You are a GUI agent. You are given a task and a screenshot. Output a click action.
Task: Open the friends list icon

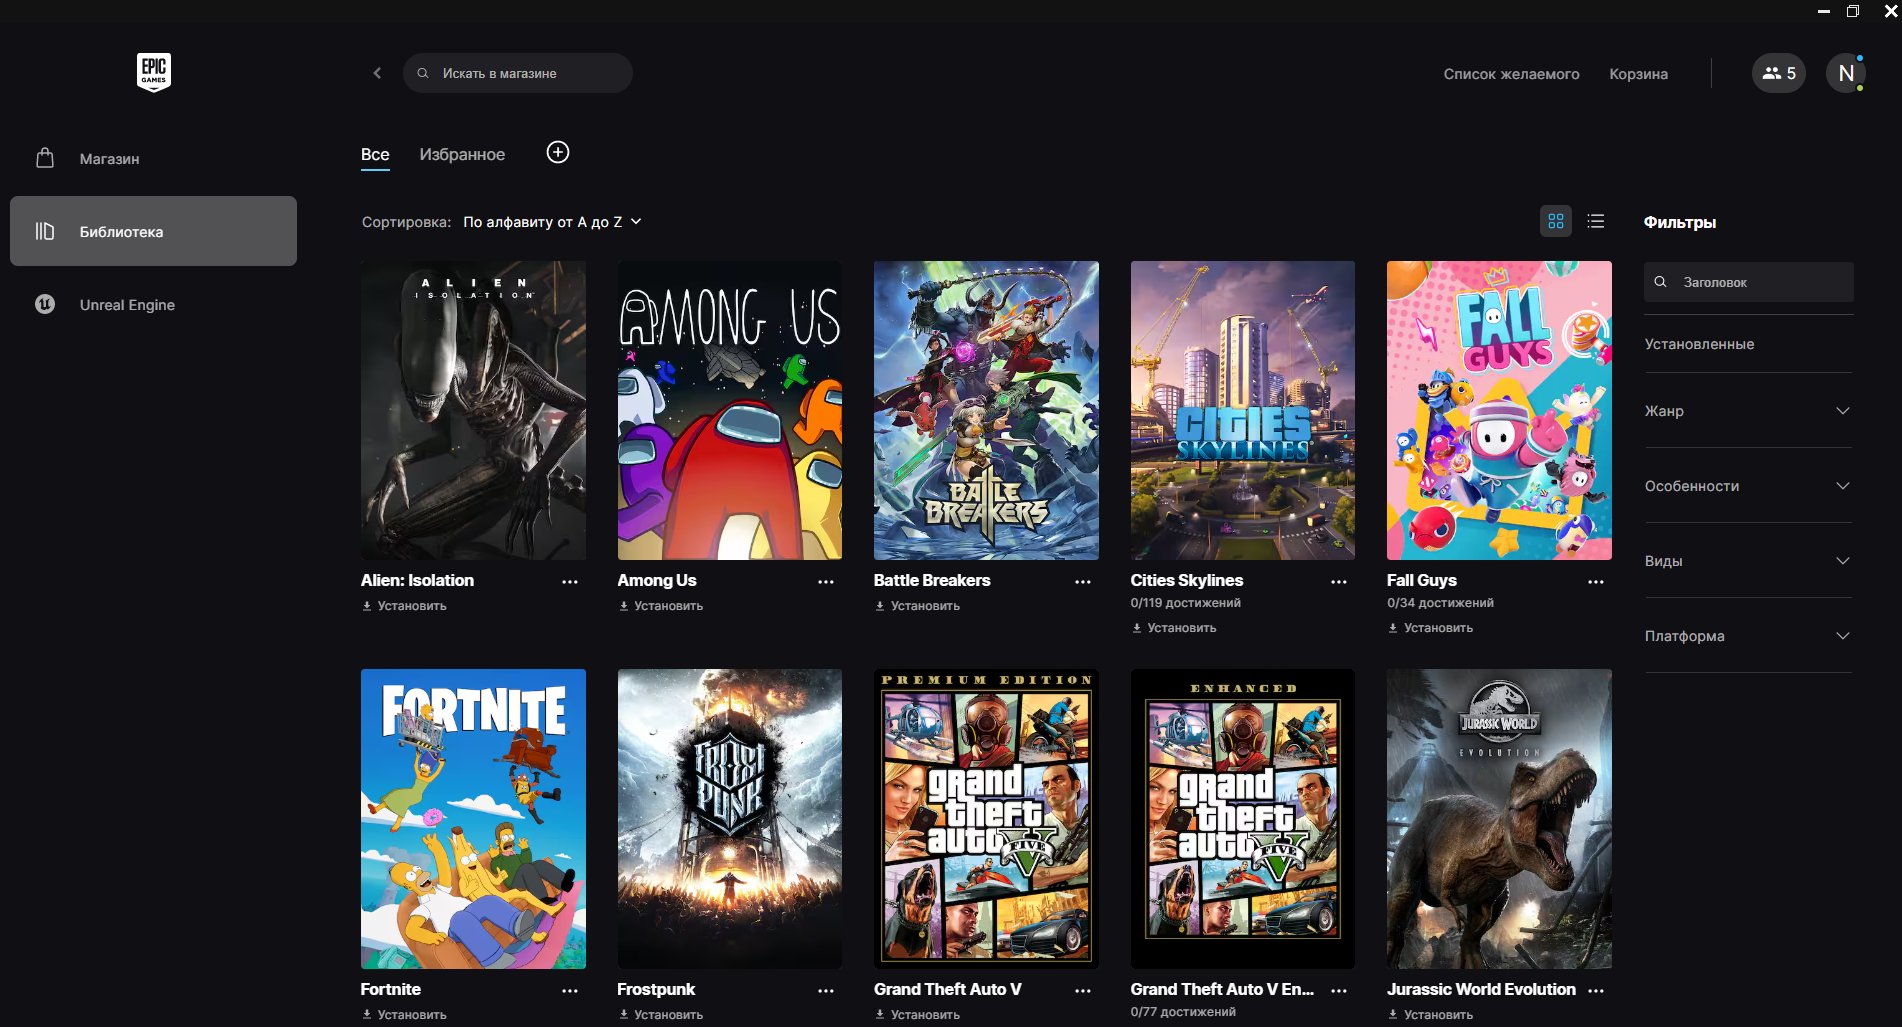click(x=1778, y=73)
